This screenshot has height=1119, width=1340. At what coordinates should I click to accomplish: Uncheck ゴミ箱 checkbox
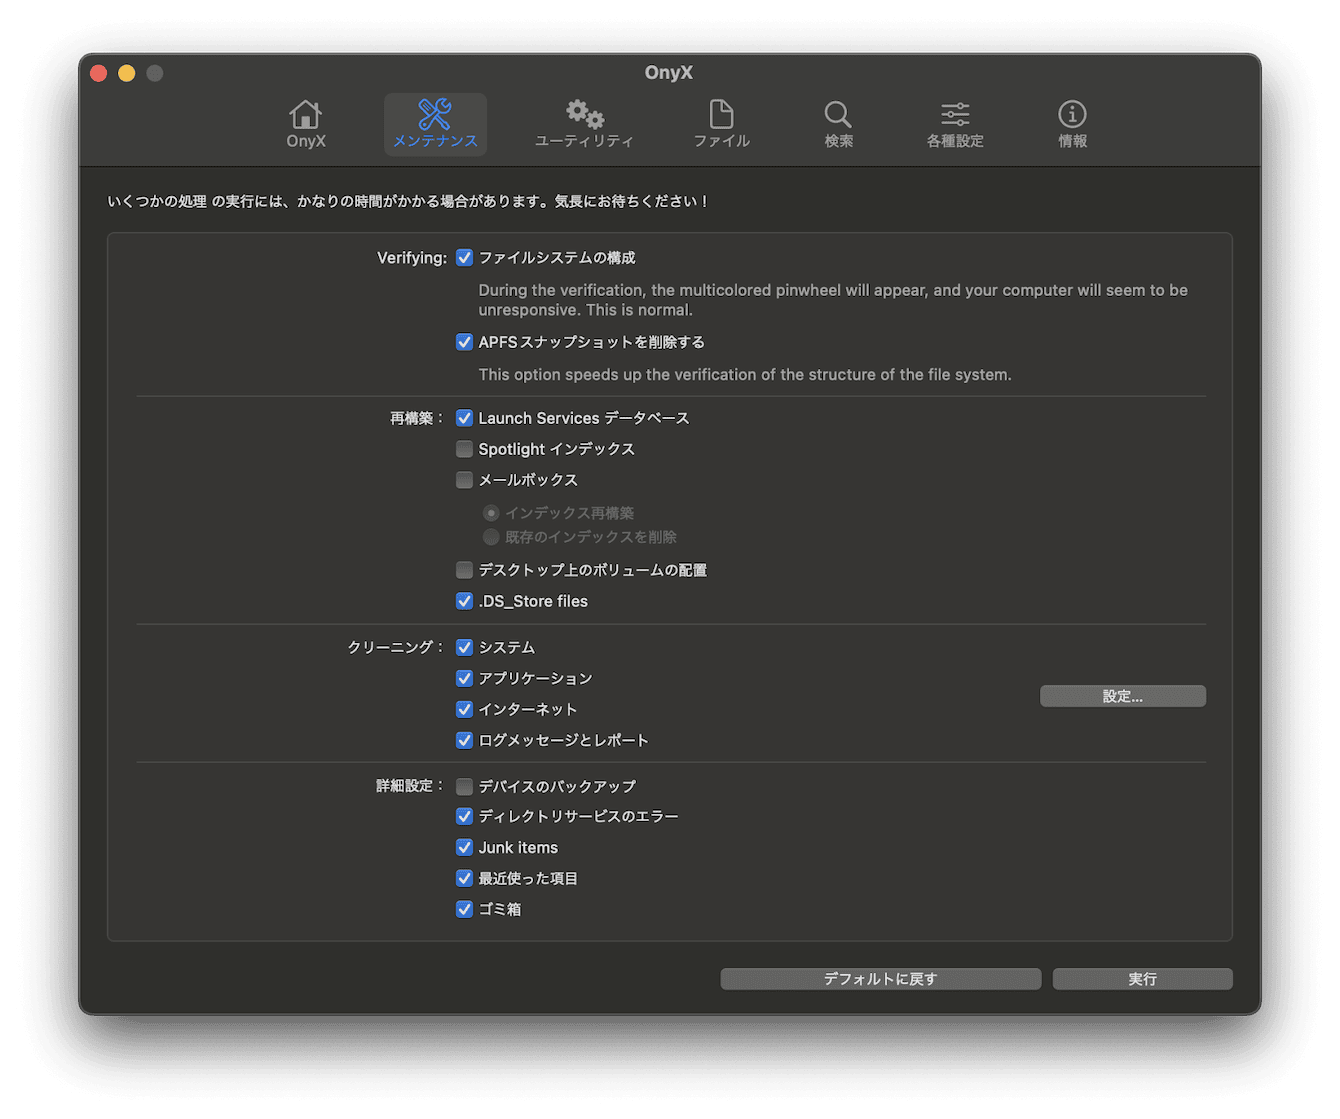coord(464,910)
